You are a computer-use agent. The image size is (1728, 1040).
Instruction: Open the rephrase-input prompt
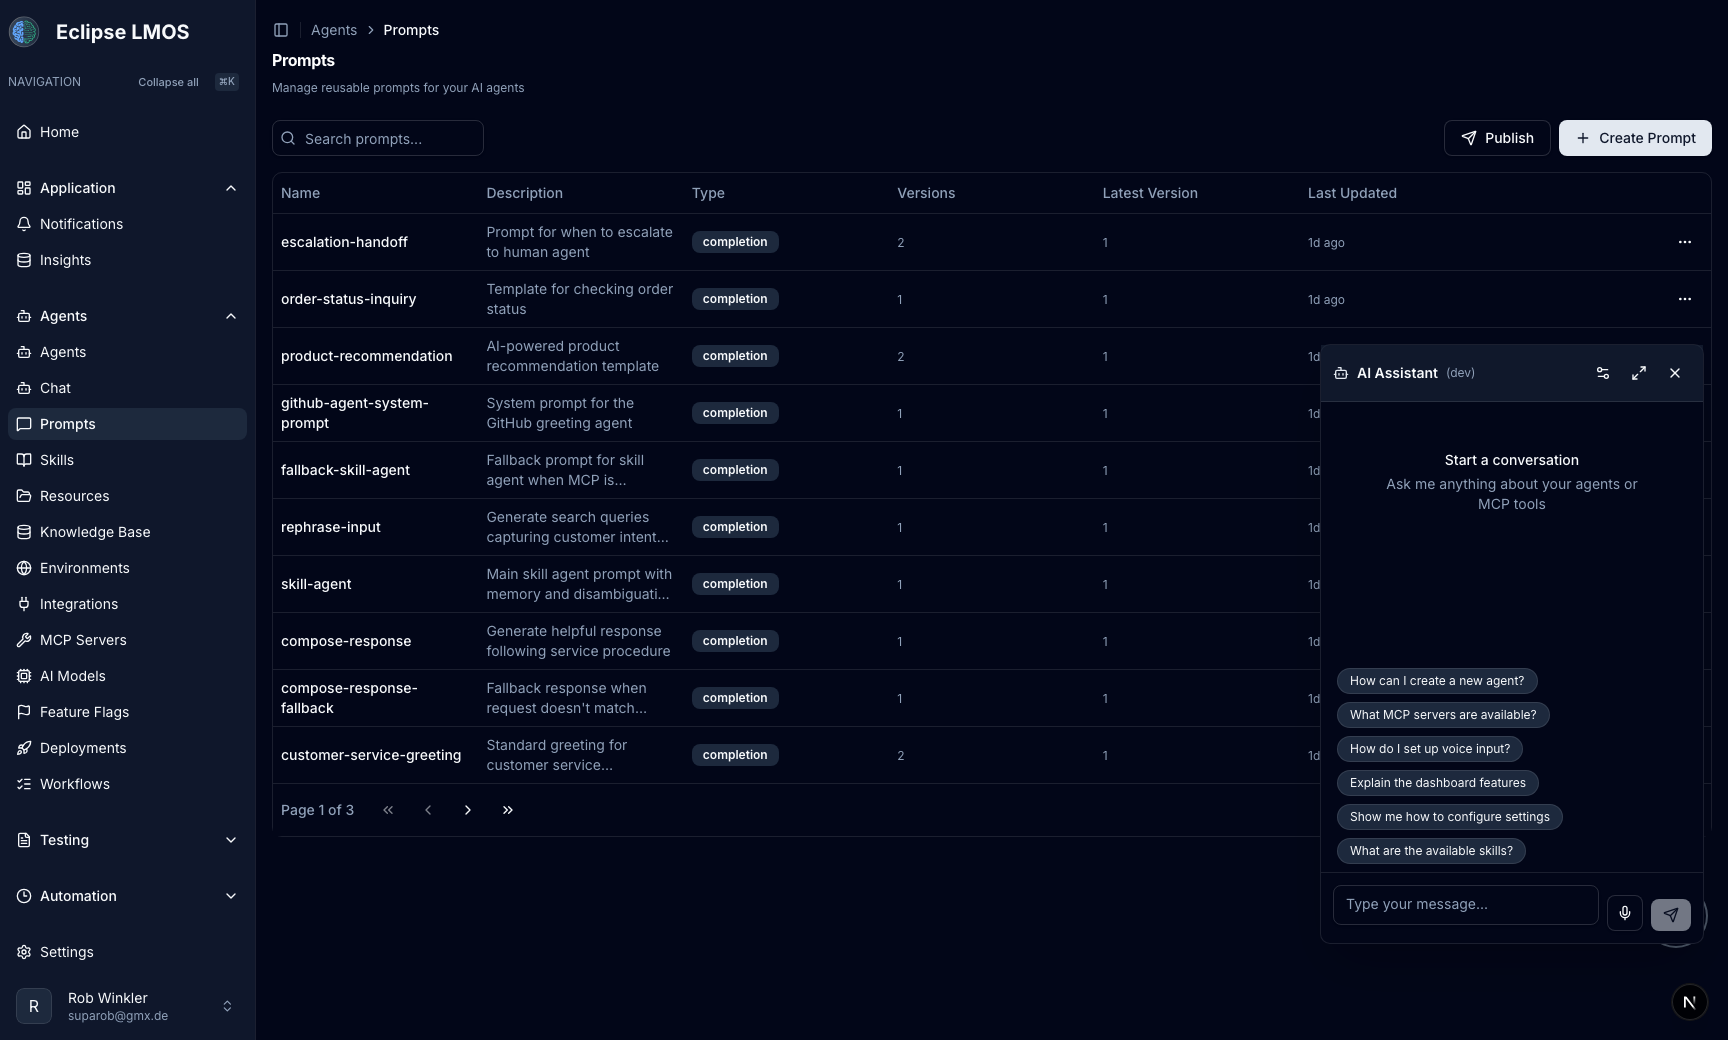[331, 527]
